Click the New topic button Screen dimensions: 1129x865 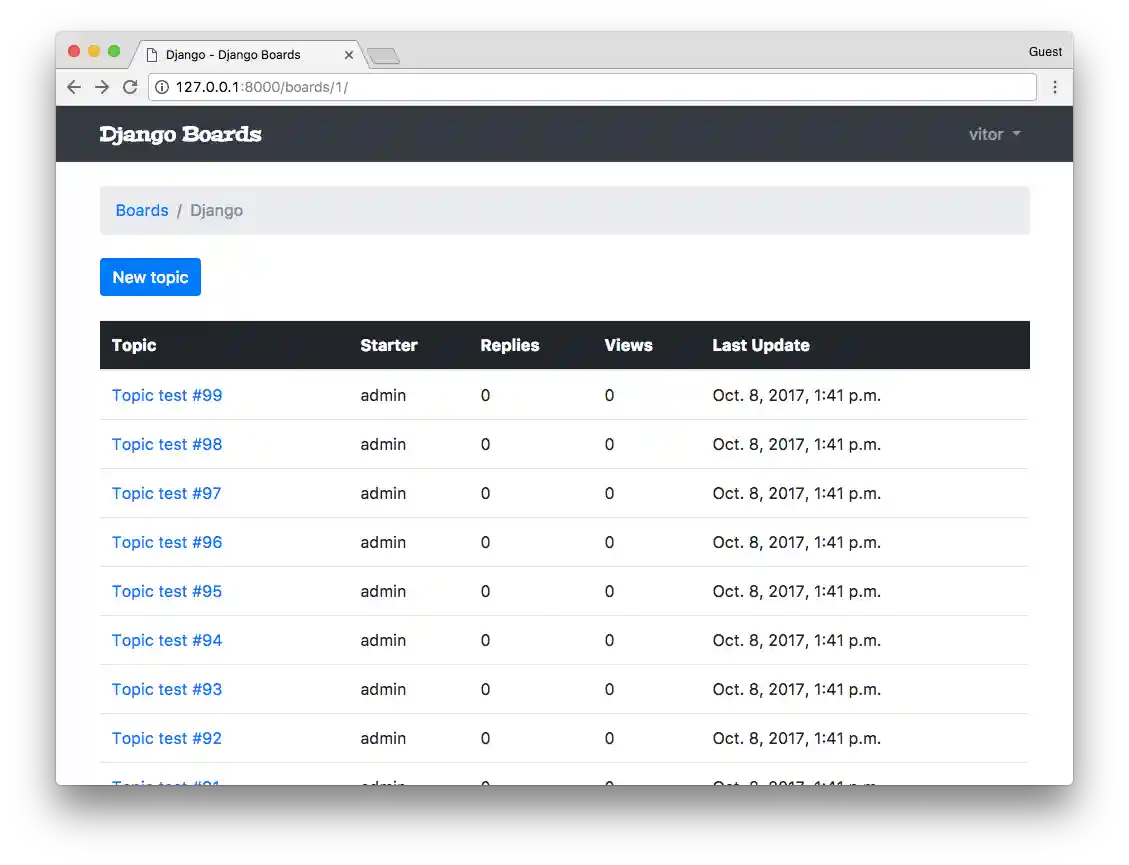tap(150, 277)
